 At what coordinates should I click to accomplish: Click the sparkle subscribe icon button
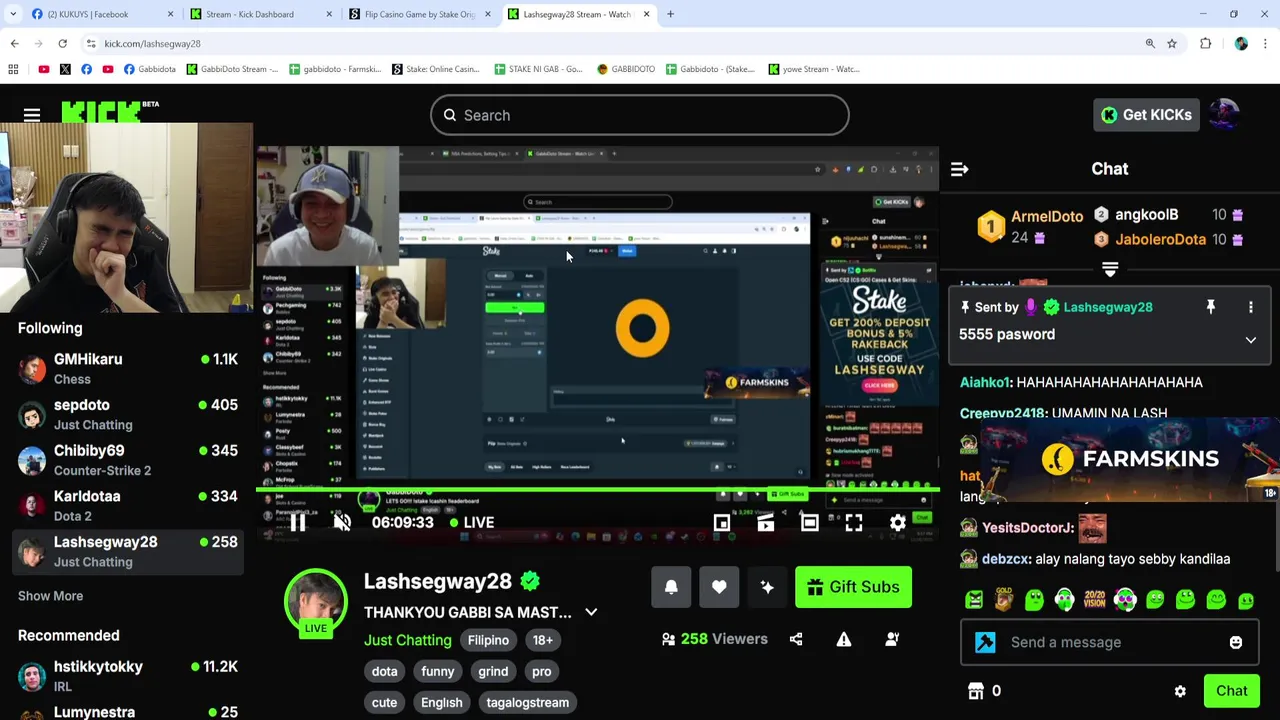[767, 587]
